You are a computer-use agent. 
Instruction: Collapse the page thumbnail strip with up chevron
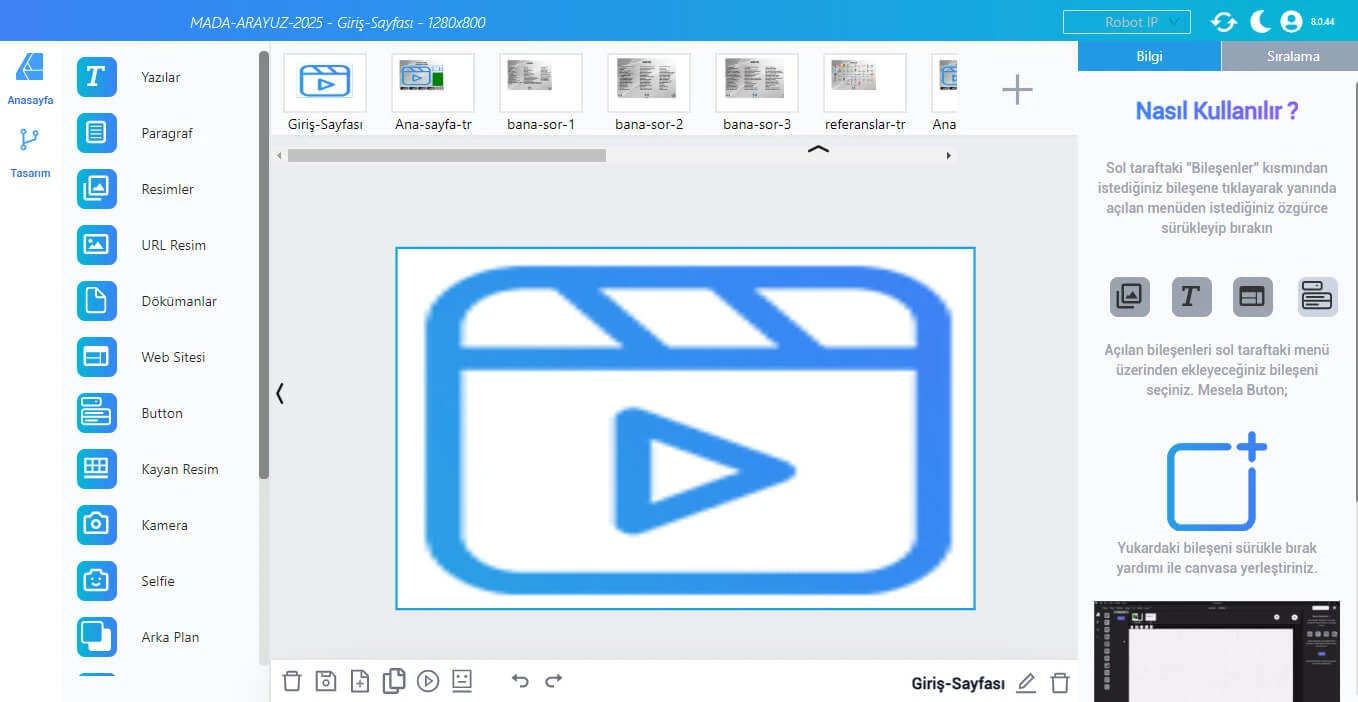click(818, 150)
